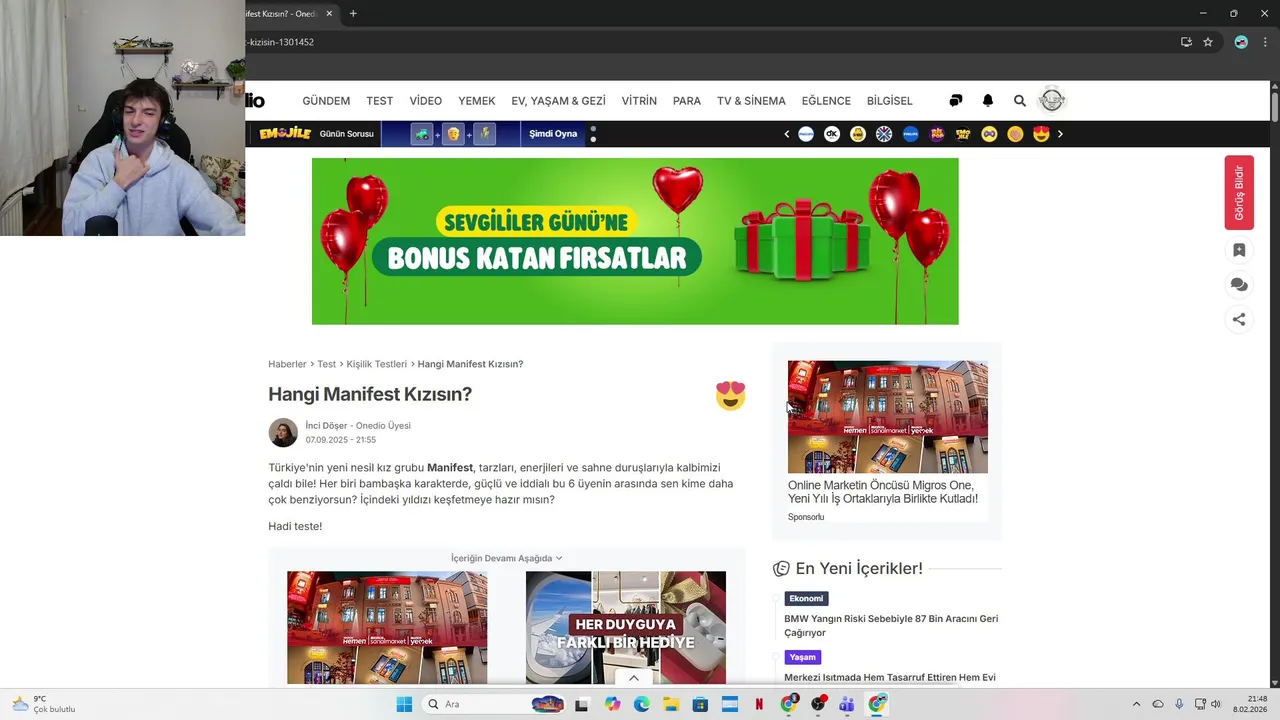
Task: Open the EV, YAŞAM & GEZİ menu
Action: click(x=558, y=101)
